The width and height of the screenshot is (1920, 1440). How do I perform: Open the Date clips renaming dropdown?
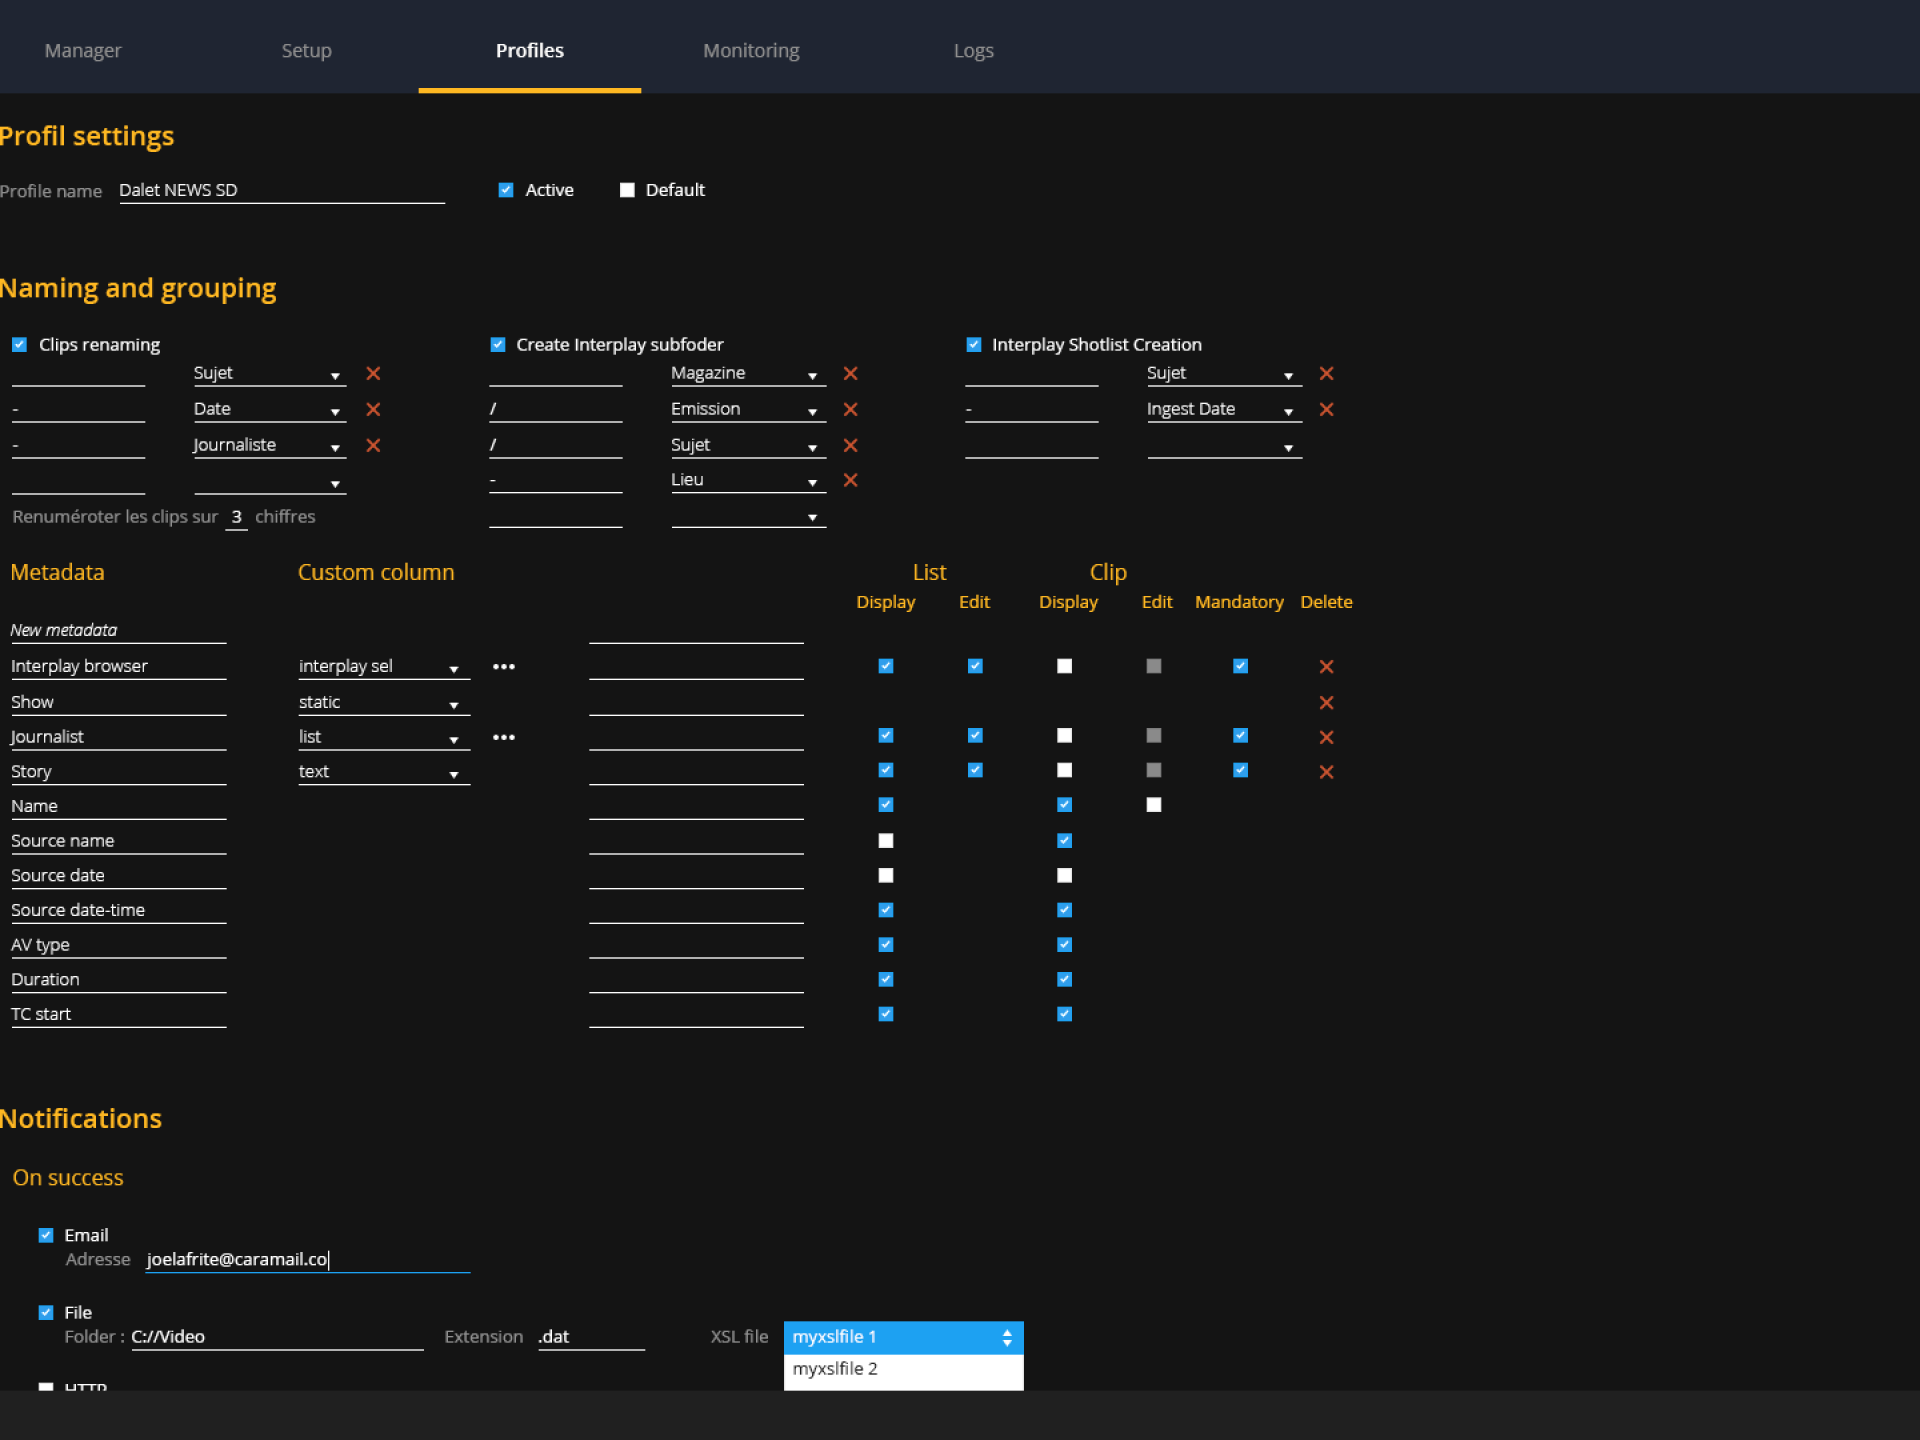pyautogui.click(x=270, y=410)
